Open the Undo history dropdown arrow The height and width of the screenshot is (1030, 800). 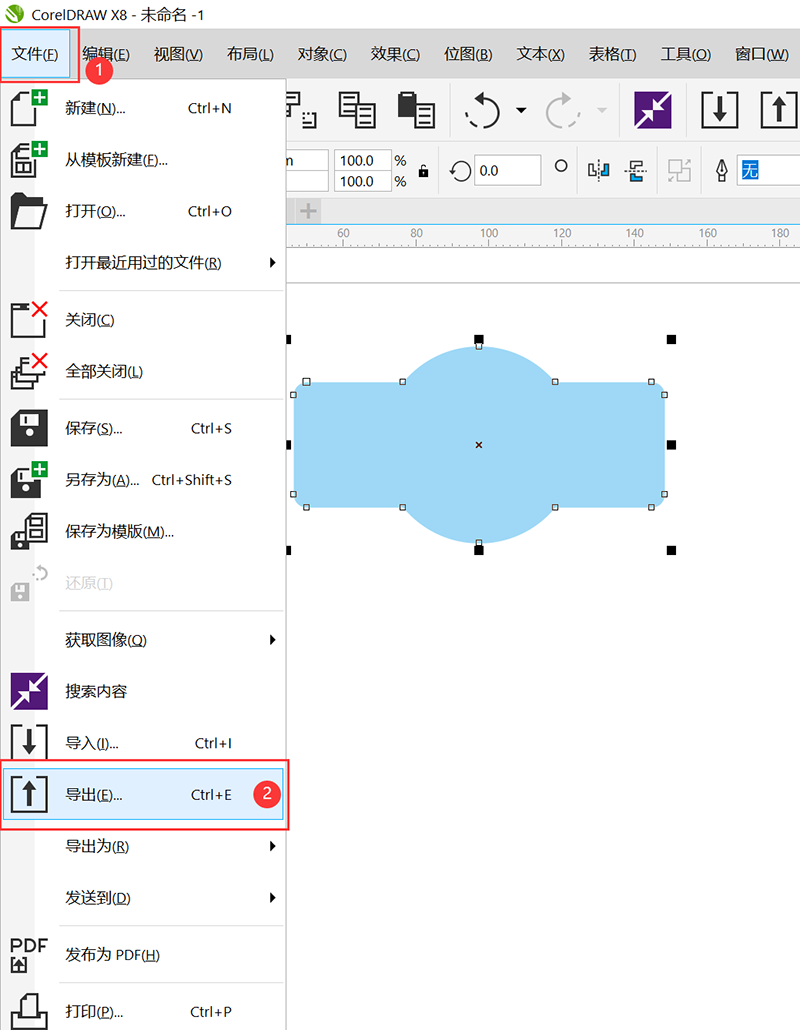(521, 110)
